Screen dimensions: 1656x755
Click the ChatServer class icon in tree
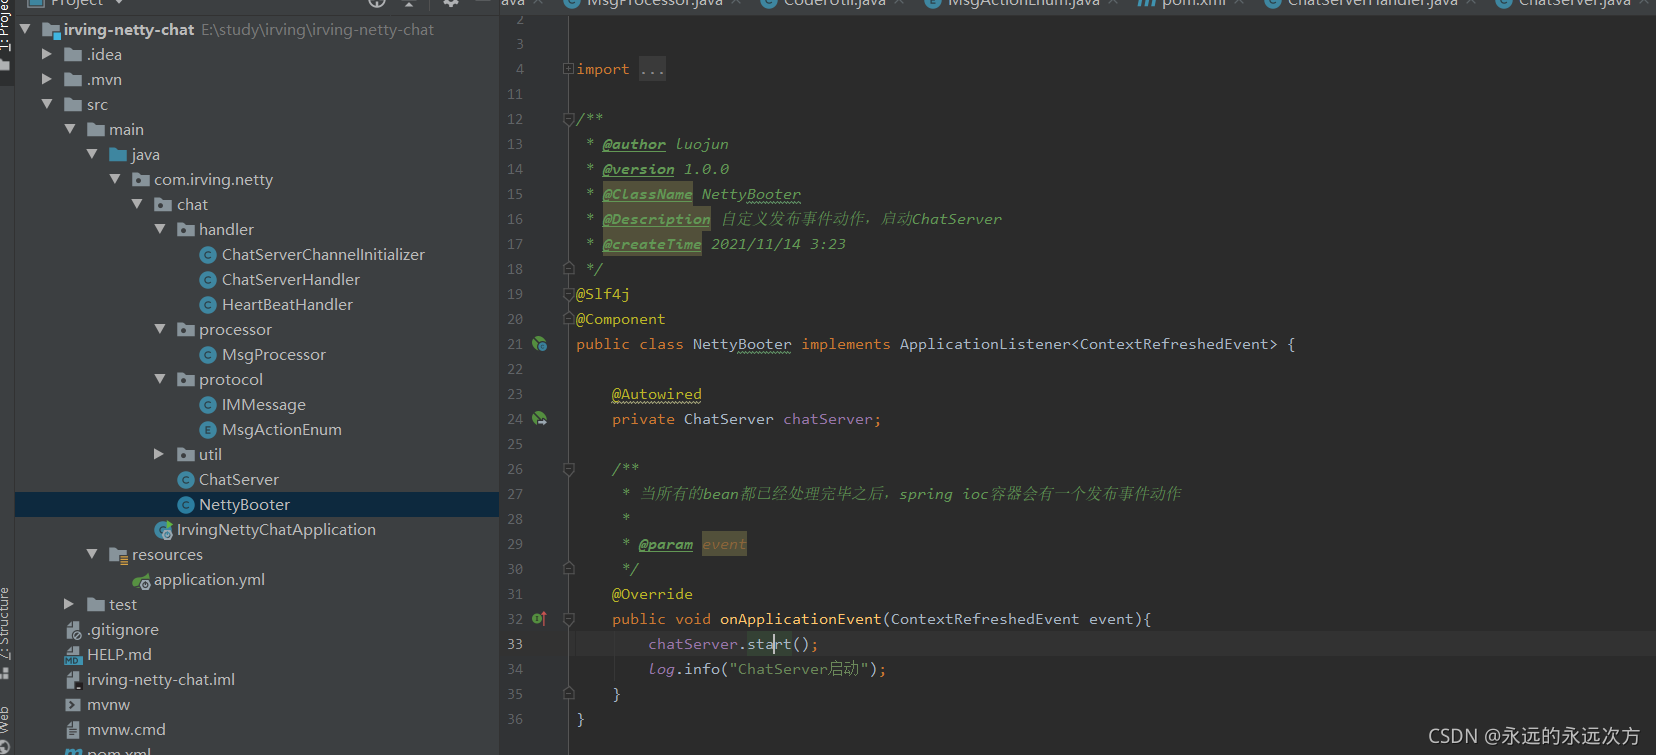click(x=185, y=480)
